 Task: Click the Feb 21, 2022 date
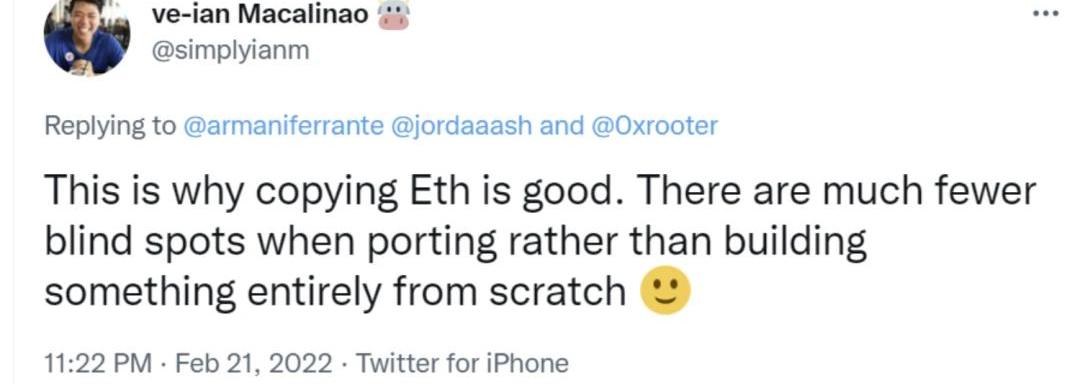(253, 363)
